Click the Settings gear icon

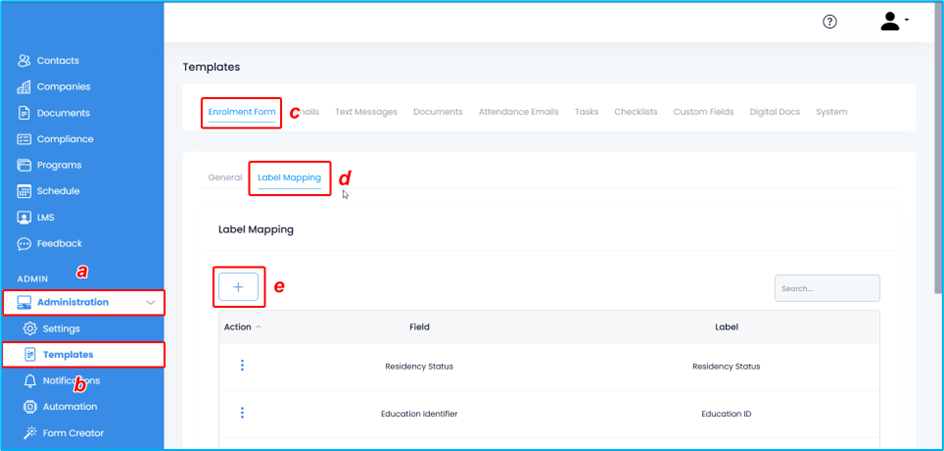[30, 329]
